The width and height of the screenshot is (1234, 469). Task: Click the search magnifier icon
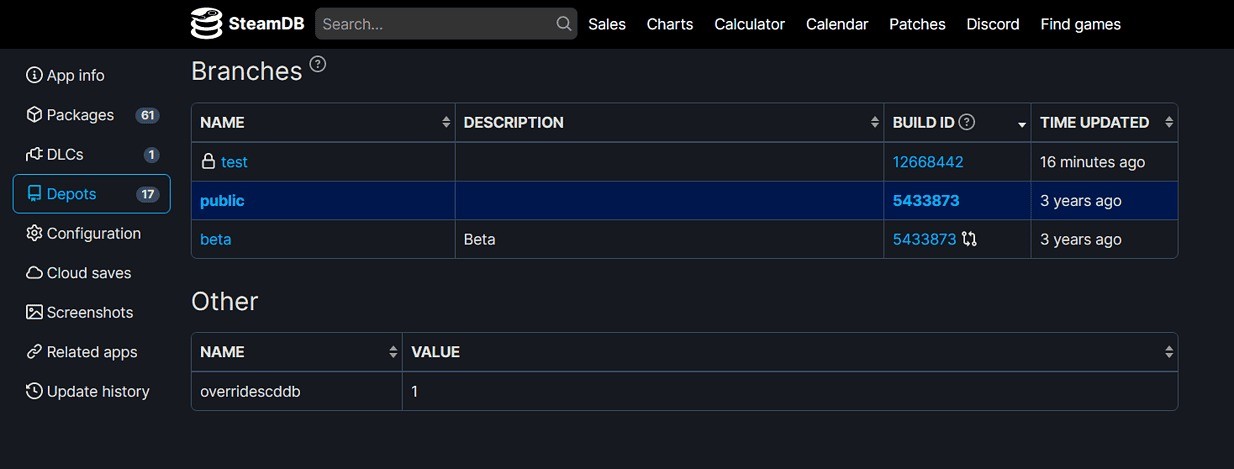(x=564, y=24)
